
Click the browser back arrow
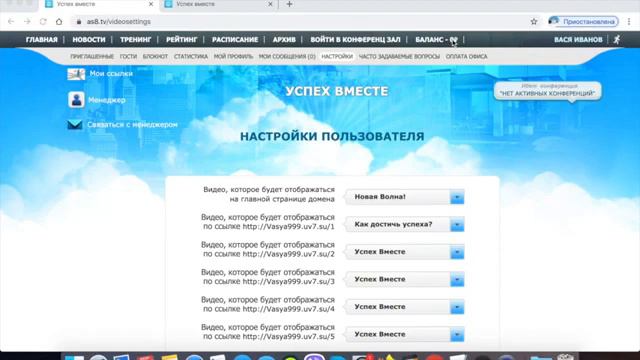[x=11, y=22]
